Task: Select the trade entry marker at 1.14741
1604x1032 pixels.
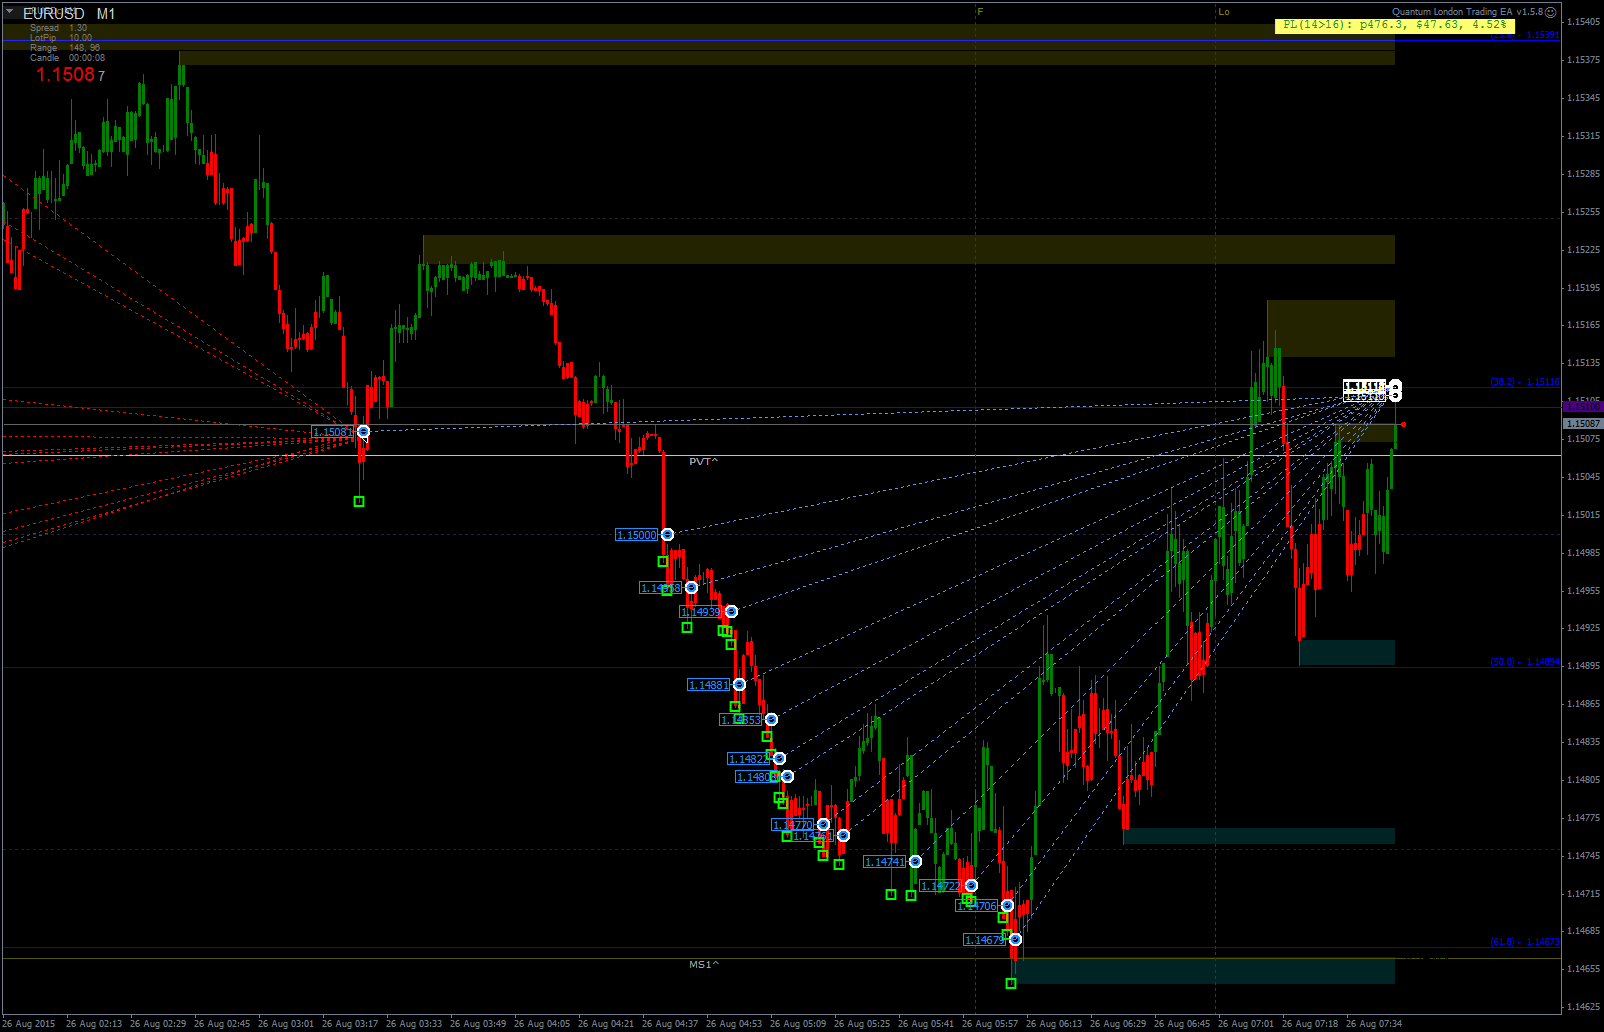Action: point(915,862)
